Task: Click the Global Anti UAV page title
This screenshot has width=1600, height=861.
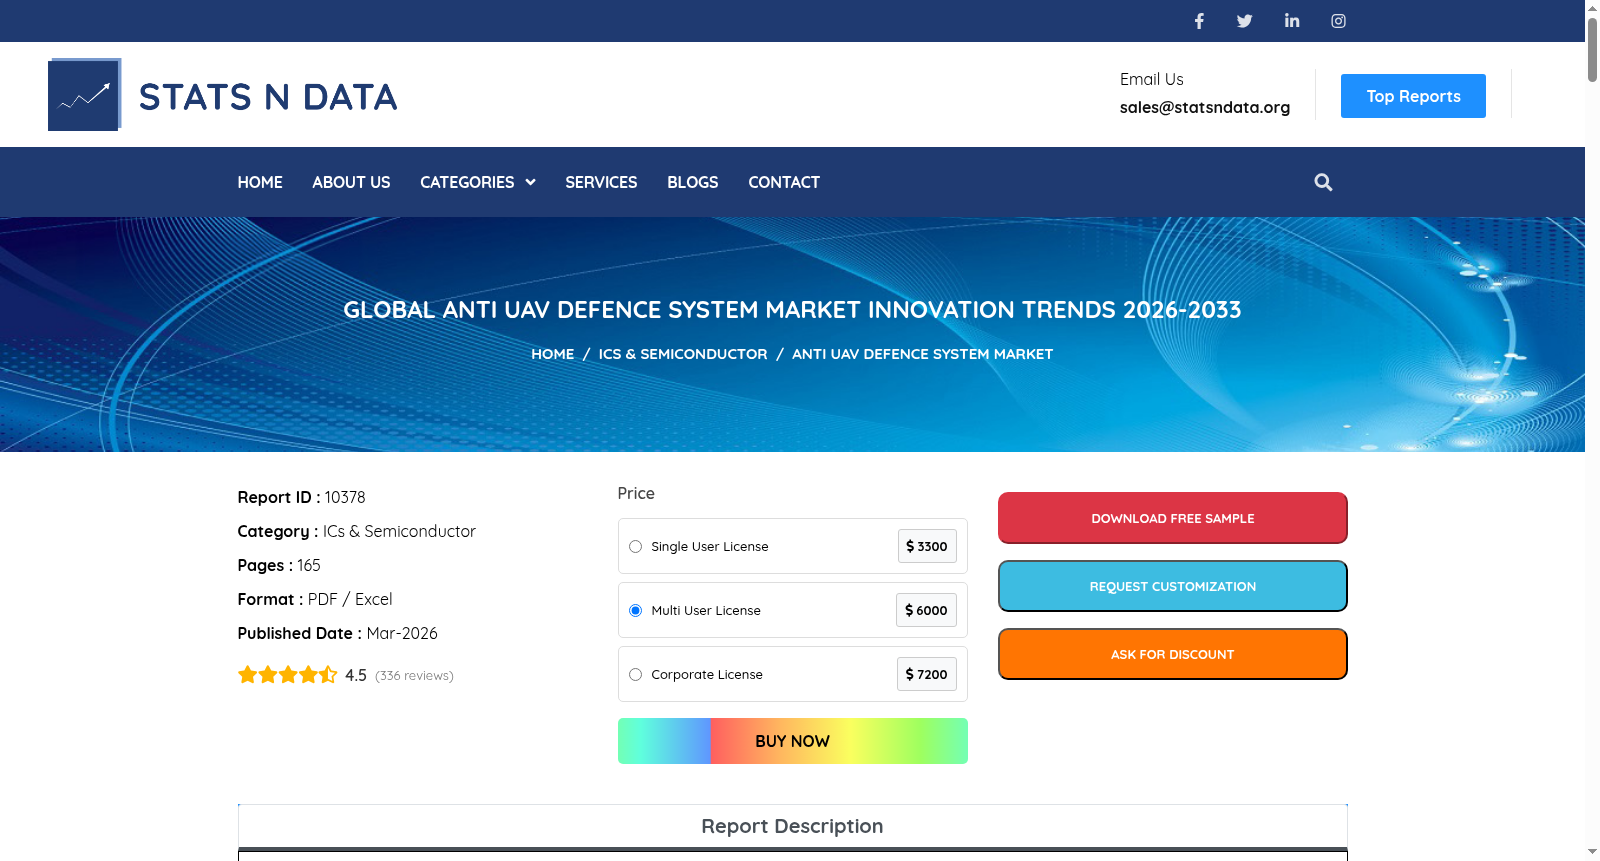Action: (x=792, y=310)
